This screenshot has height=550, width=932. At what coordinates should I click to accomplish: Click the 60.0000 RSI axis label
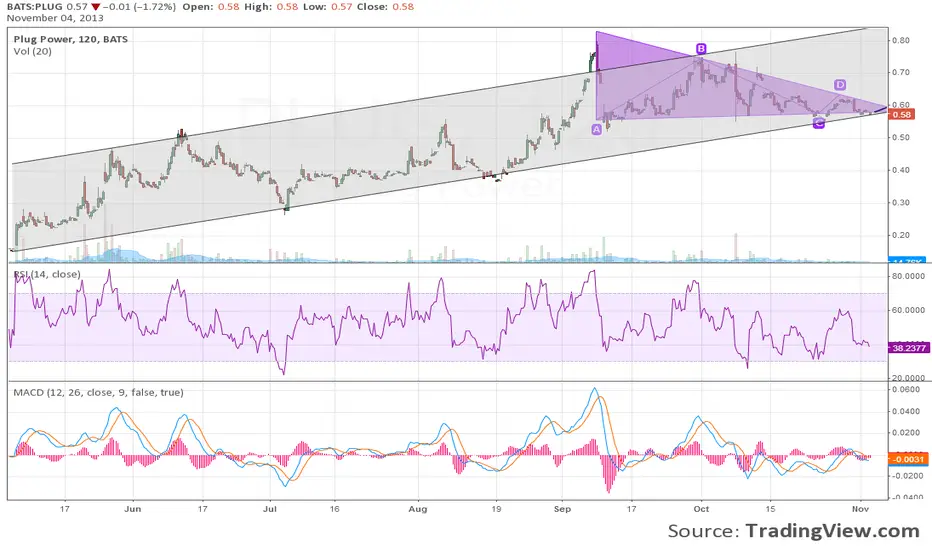pyautogui.click(x=908, y=310)
